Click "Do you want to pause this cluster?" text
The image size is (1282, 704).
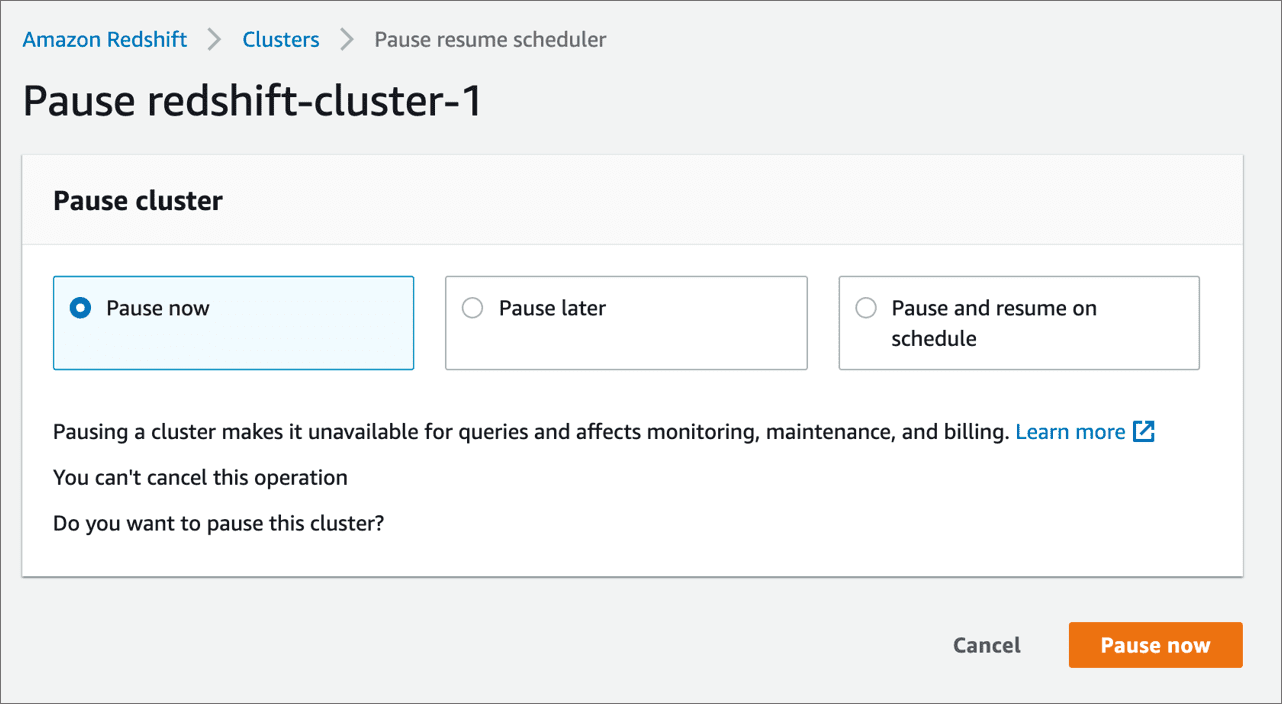pyautogui.click(x=218, y=523)
